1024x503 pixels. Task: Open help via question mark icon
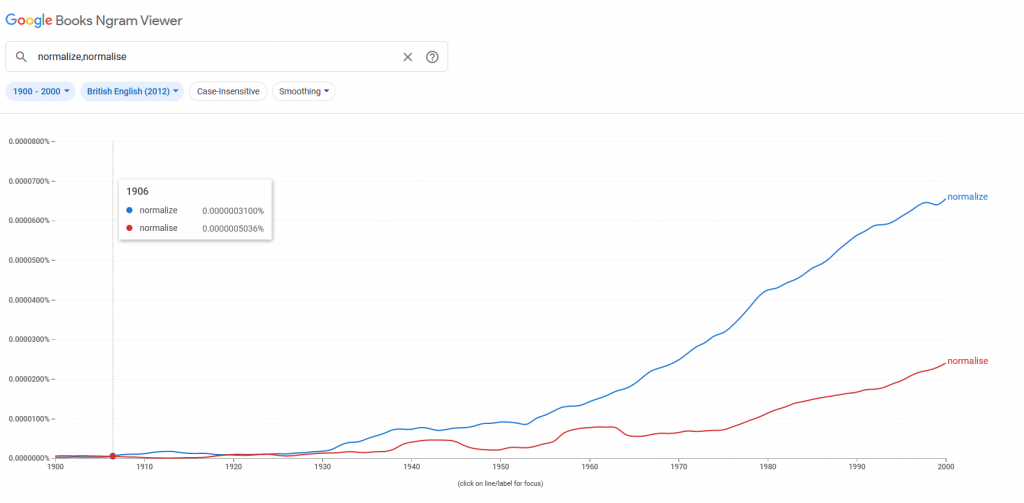coord(432,57)
